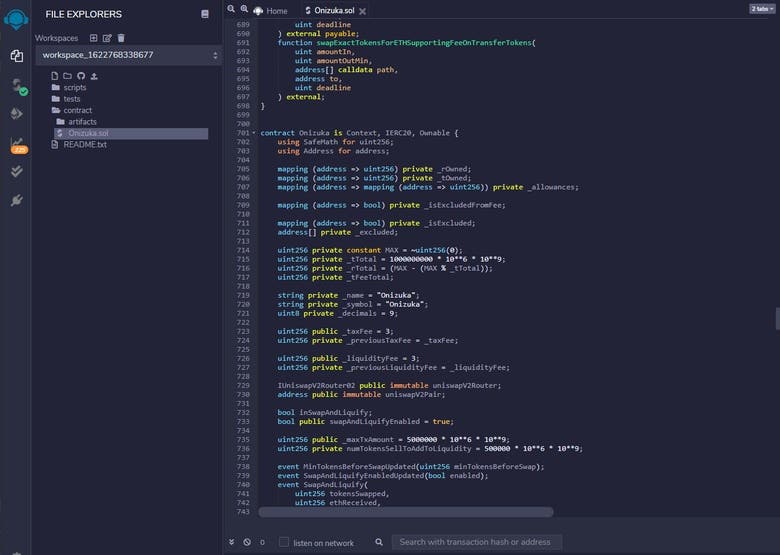Click the rename workspace icon
Screen dimensions: 780x555
tap(107, 38)
